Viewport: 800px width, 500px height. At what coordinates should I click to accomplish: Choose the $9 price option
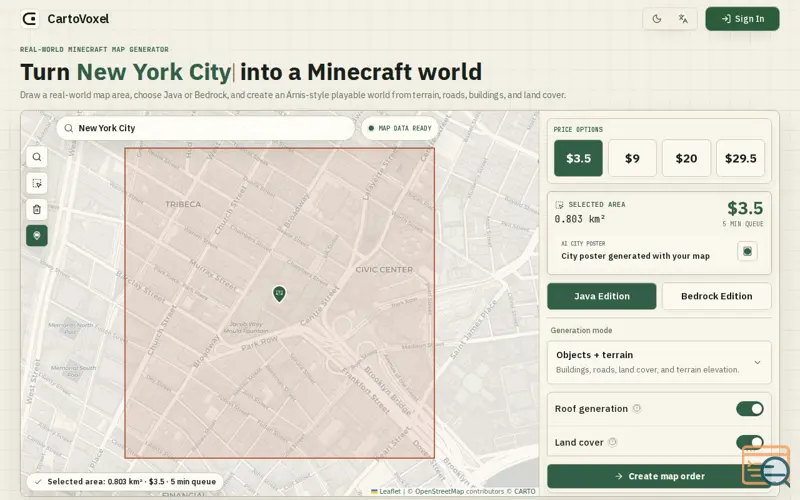click(x=632, y=158)
